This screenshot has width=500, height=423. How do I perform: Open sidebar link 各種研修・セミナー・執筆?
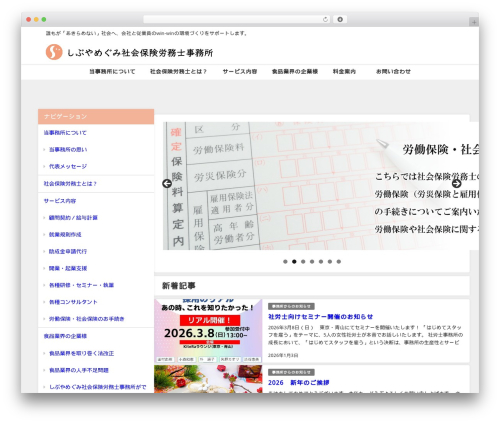pos(82,285)
